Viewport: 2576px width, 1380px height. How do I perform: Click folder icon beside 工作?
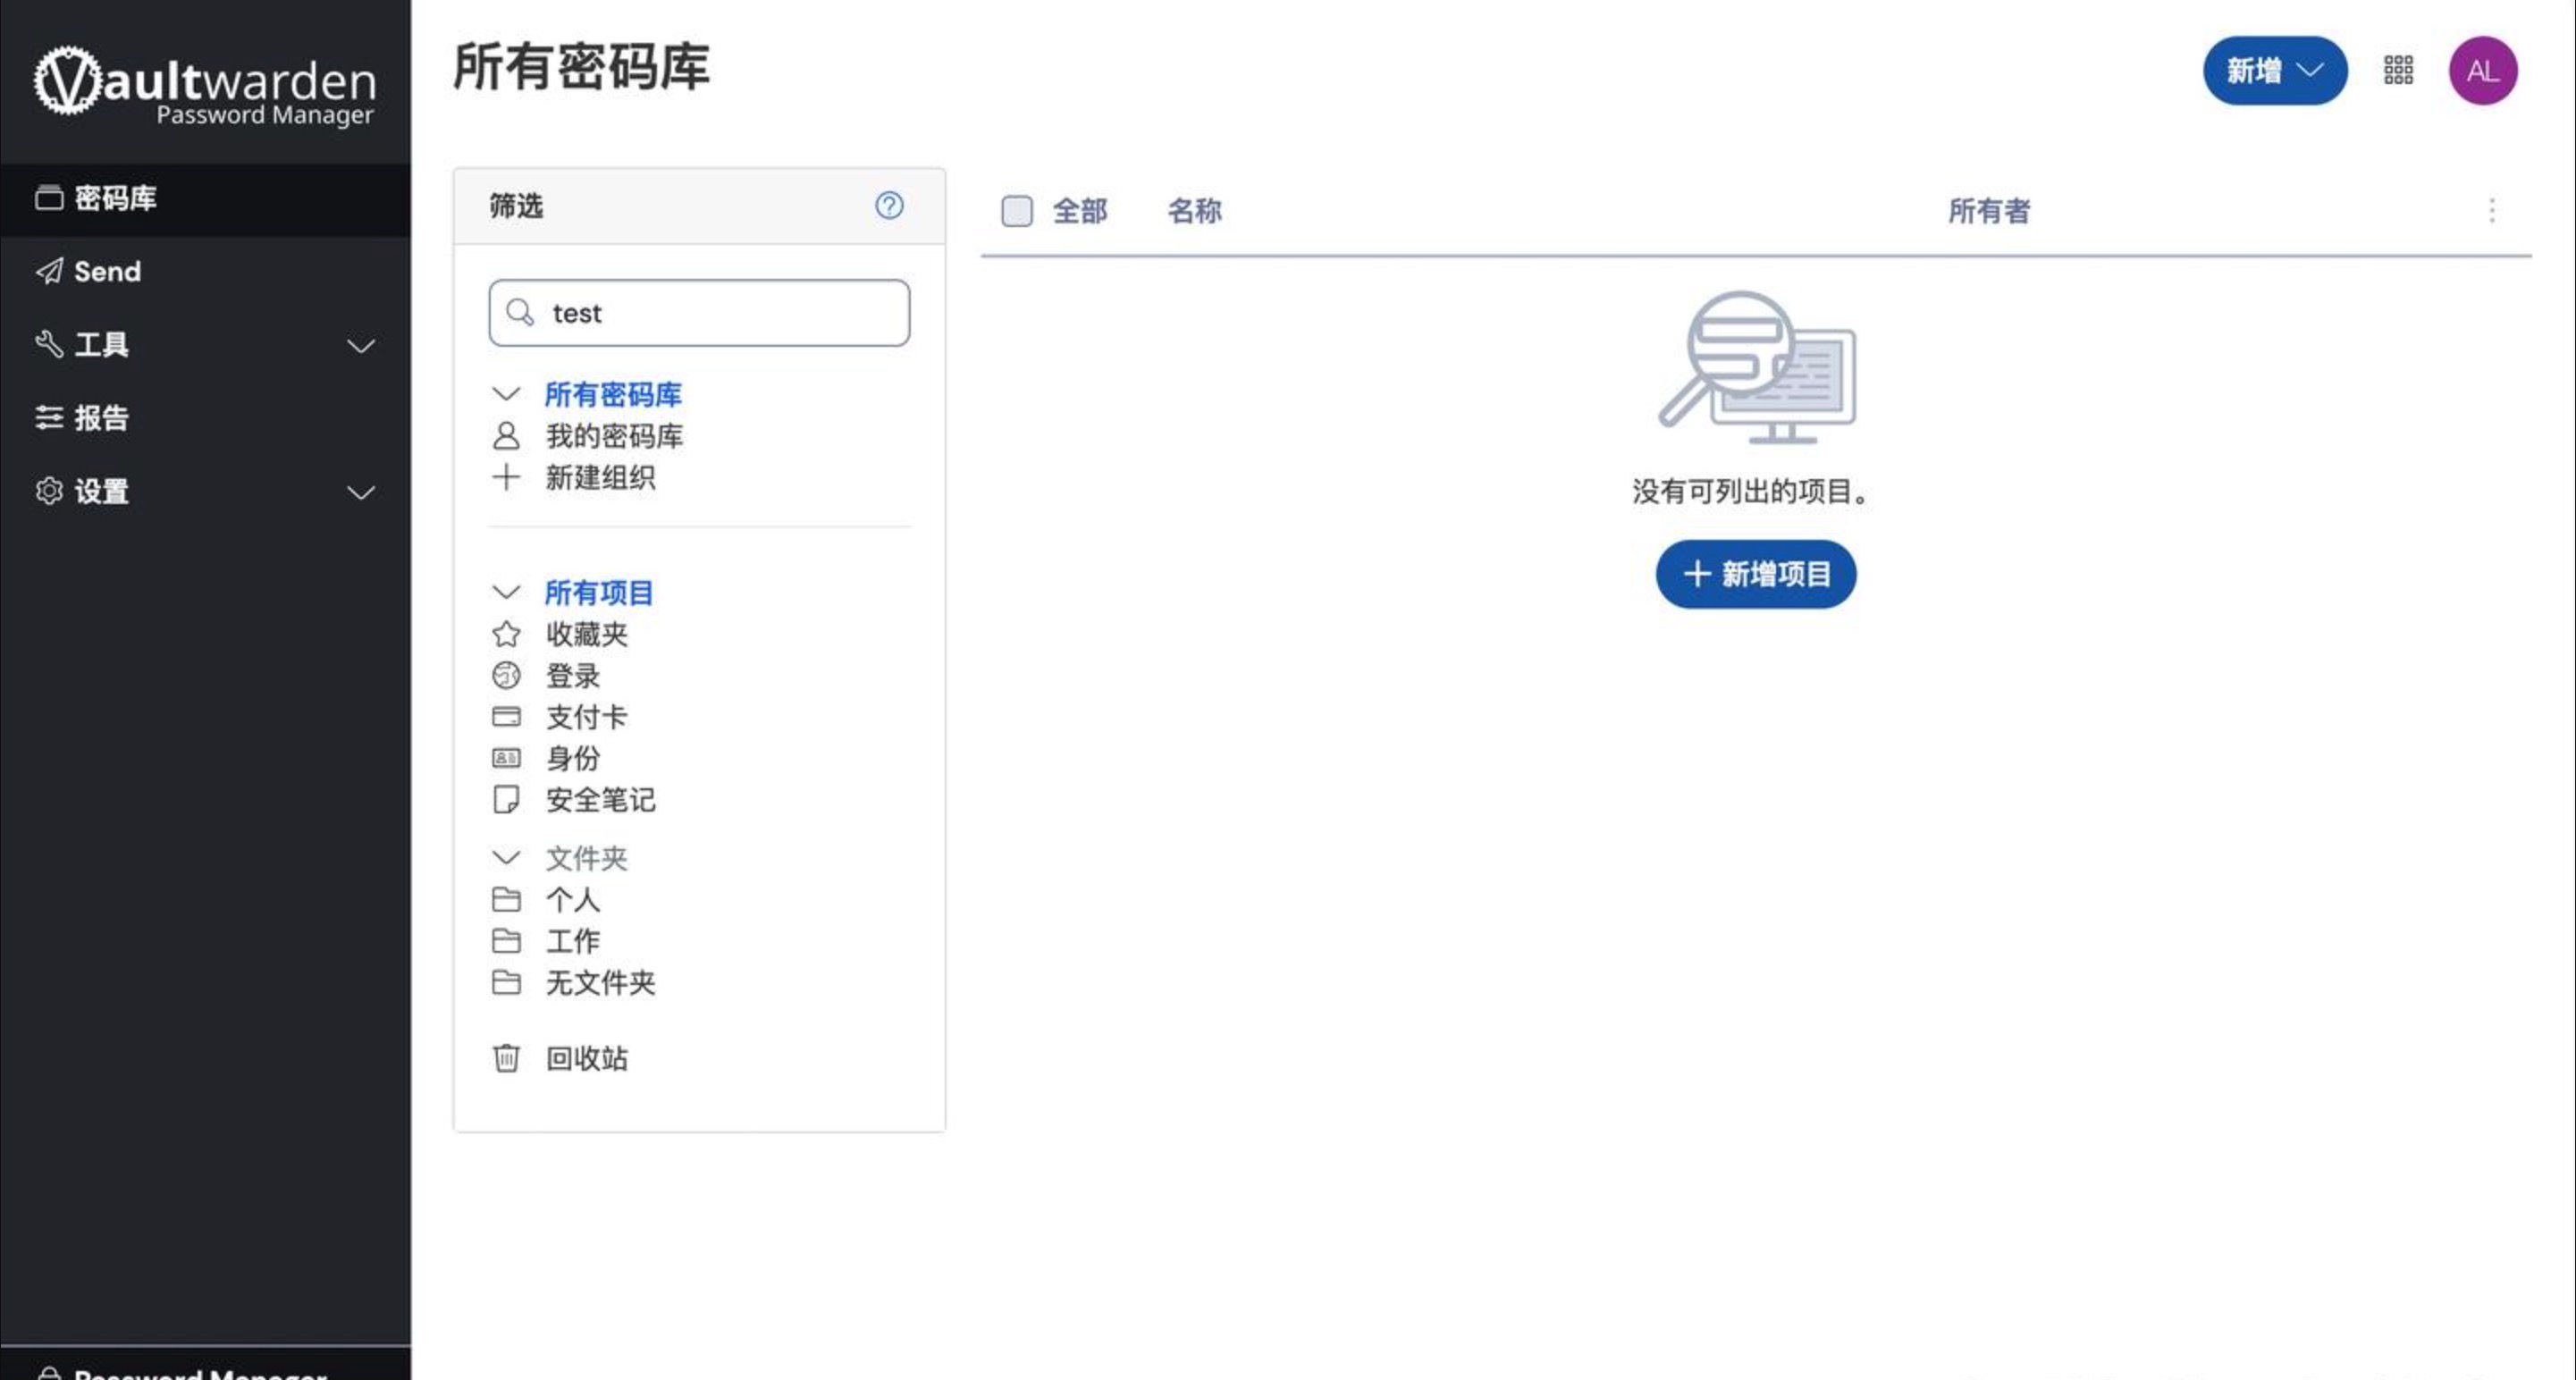506,941
